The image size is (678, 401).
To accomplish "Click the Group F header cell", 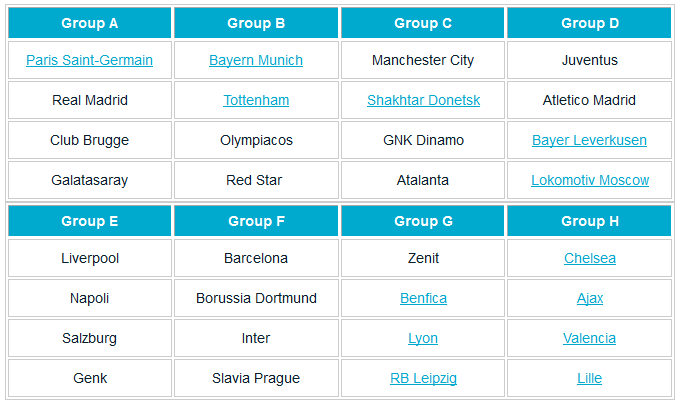I will coord(256,221).
